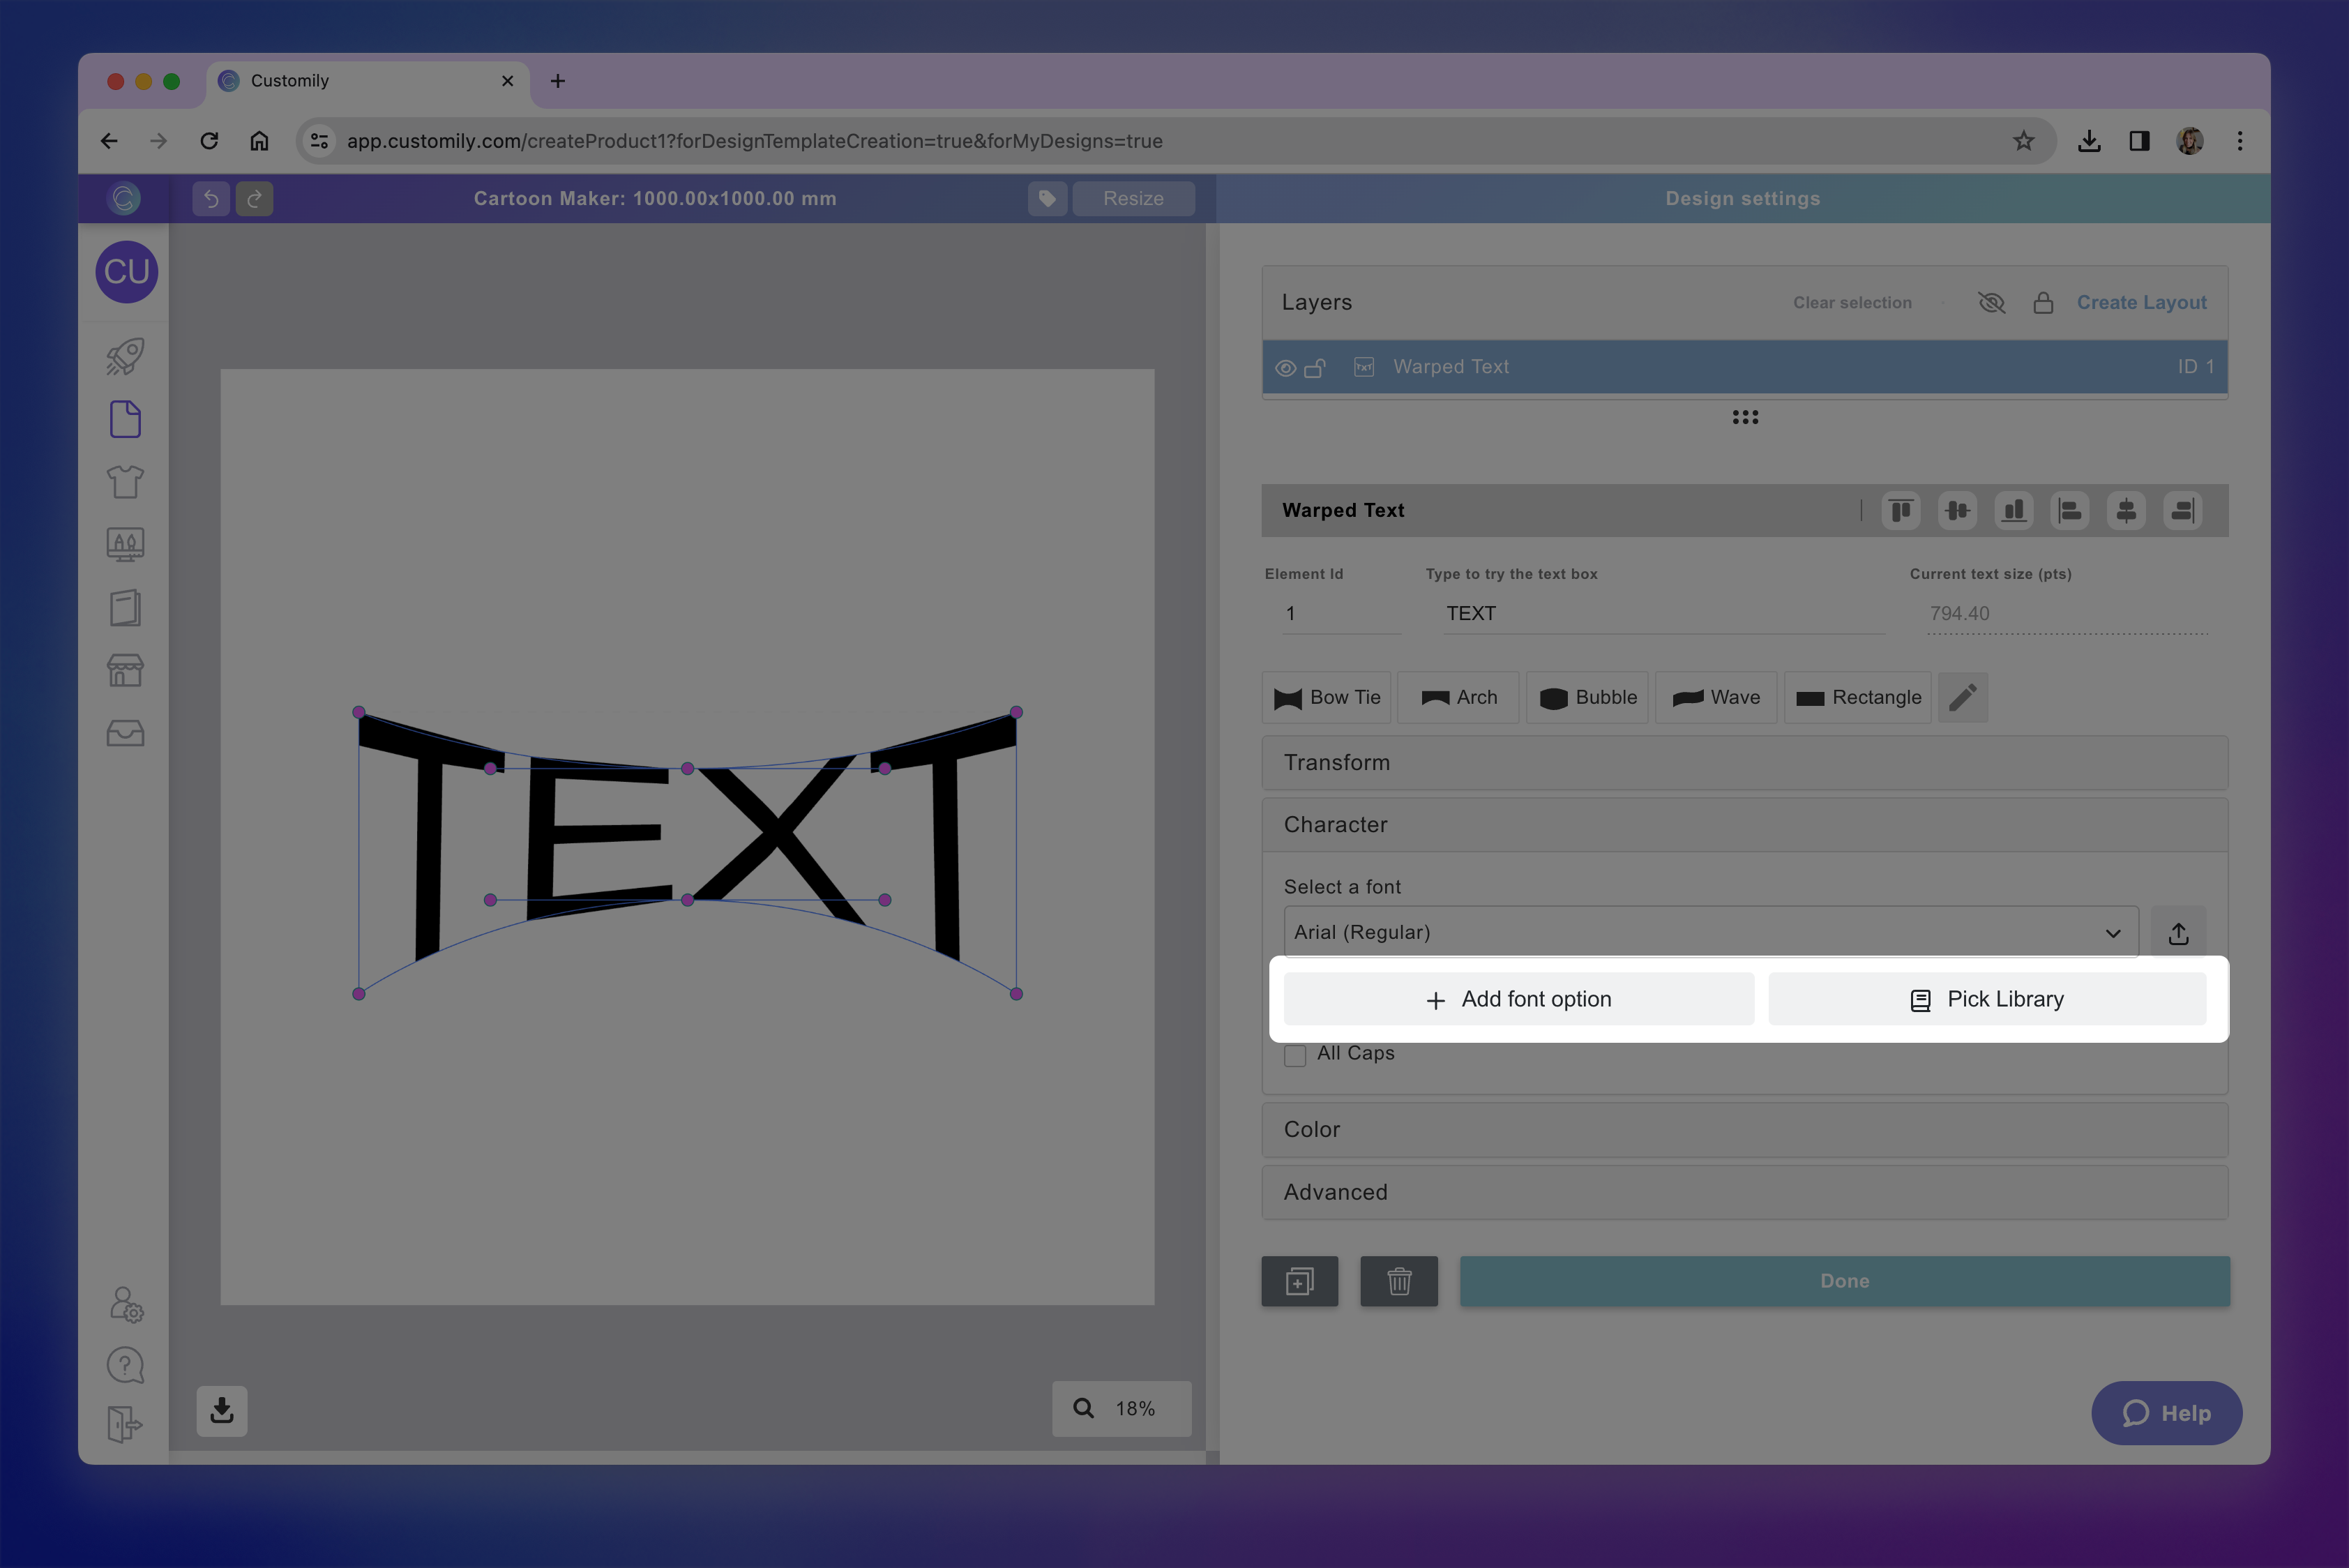Select the custom warp edit pencil icon
The width and height of the screenshot is (2349, 1568).
click(x=1962, y=697)
